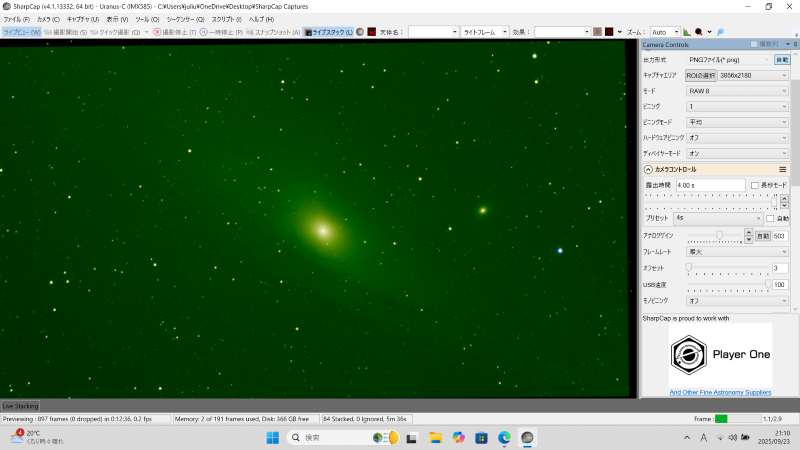800x450 pixels.
Task: Click the histogram icon next to zoom
Action: pyautogui.click(x=689, y=32)
